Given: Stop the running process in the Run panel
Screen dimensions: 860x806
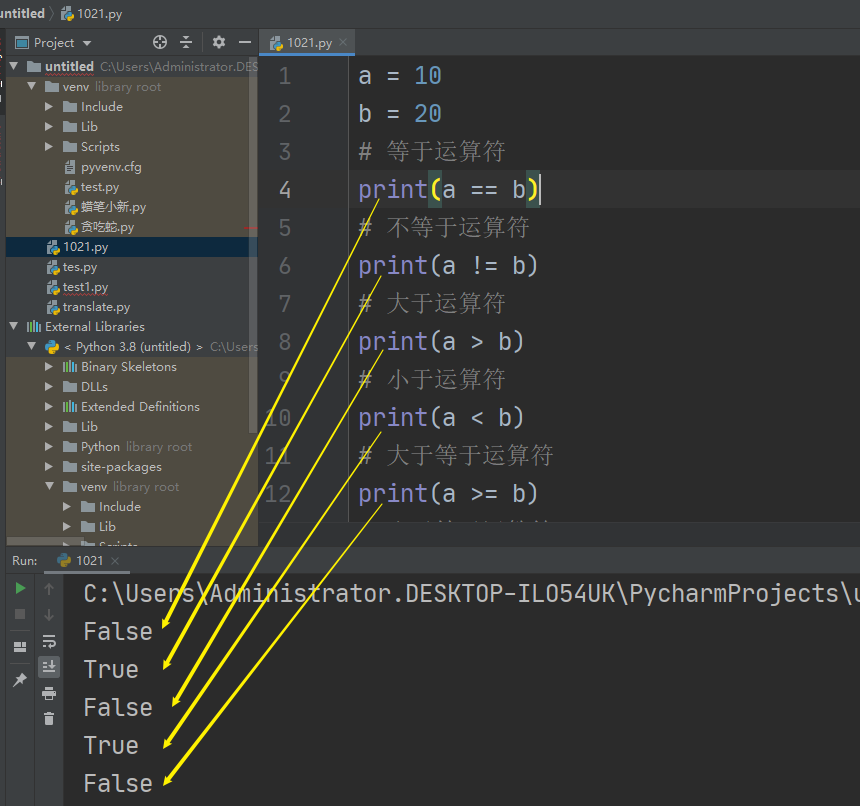Looking at the screenshot, I should 20,613.
